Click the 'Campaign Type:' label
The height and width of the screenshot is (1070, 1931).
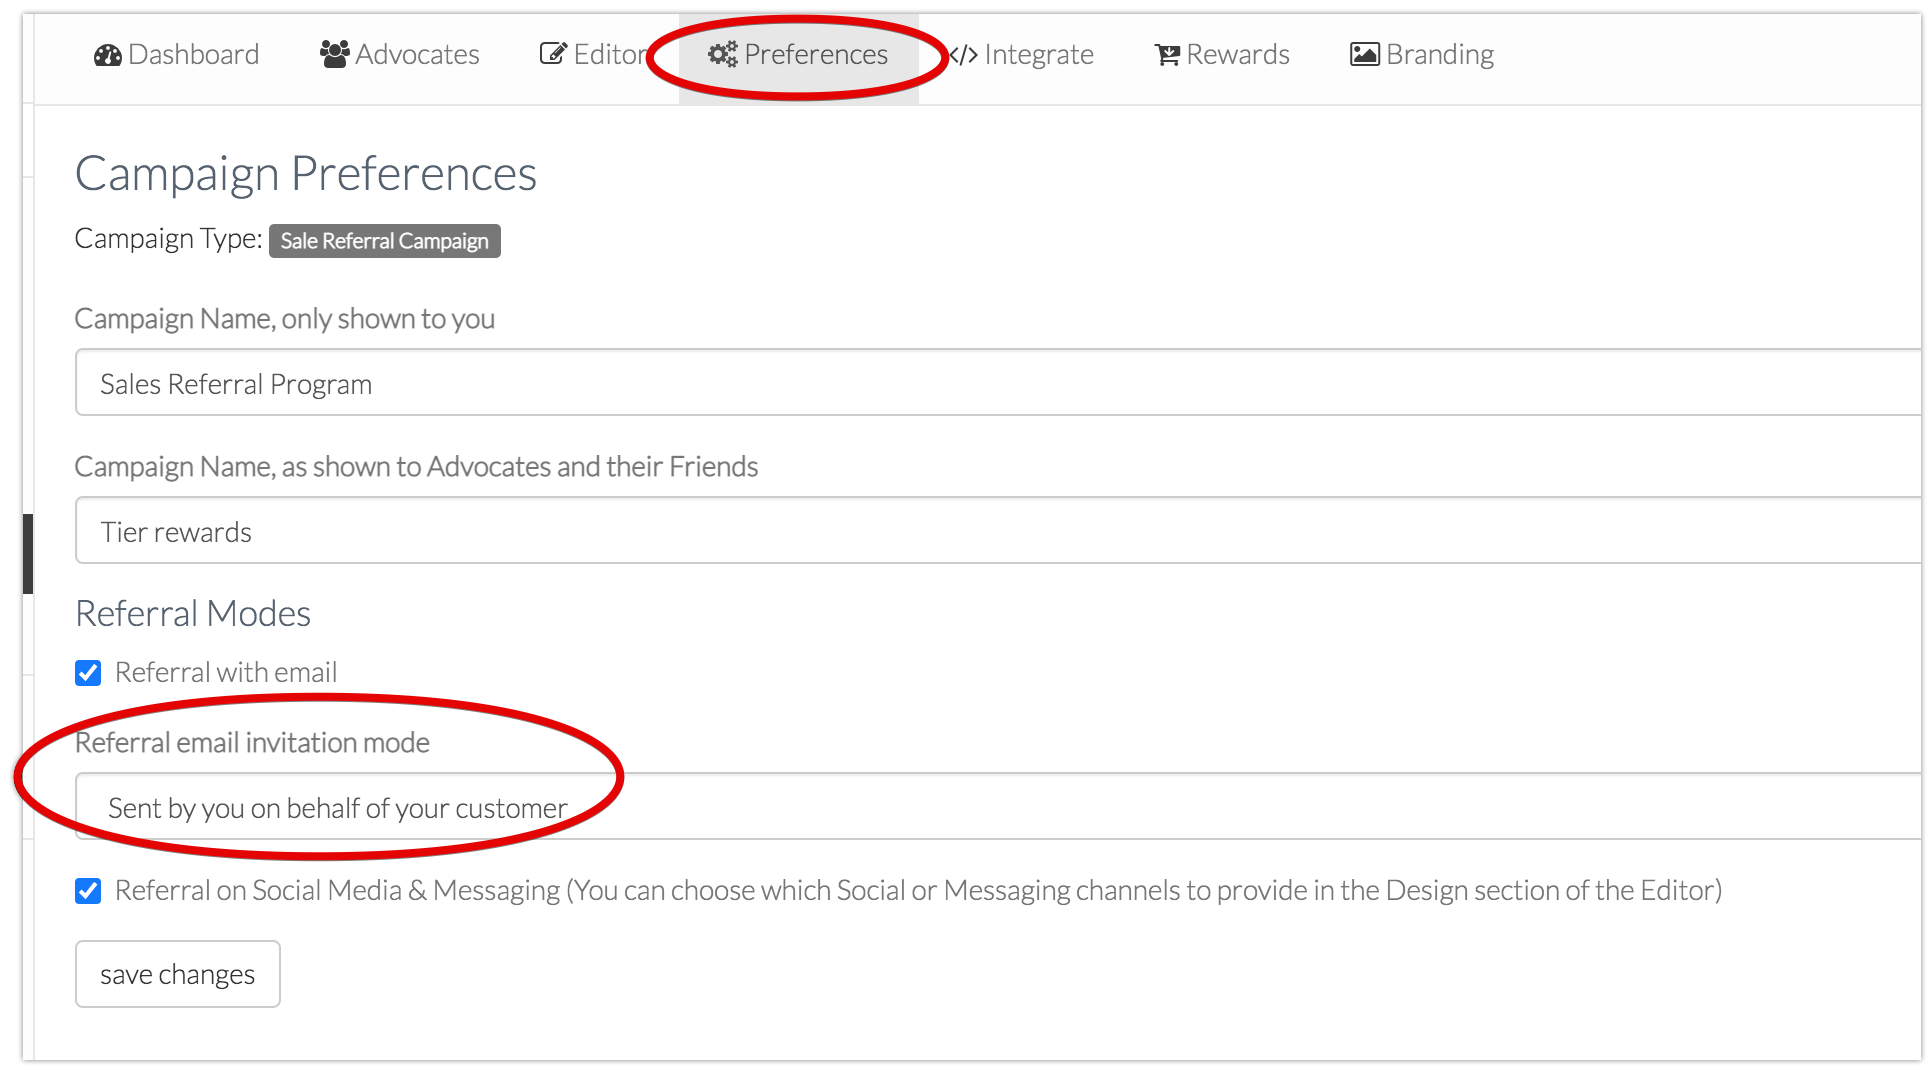(169, 239)
